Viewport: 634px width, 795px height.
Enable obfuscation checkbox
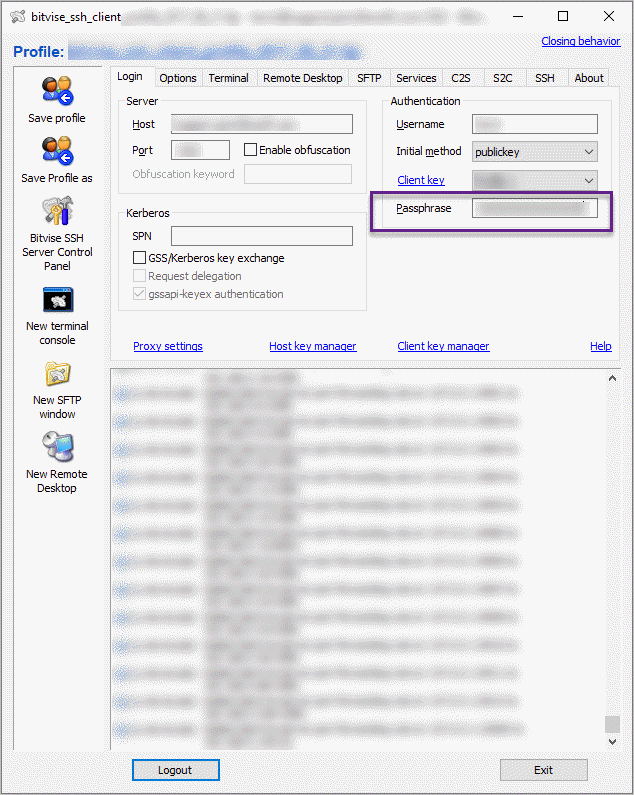pos(251,150)
